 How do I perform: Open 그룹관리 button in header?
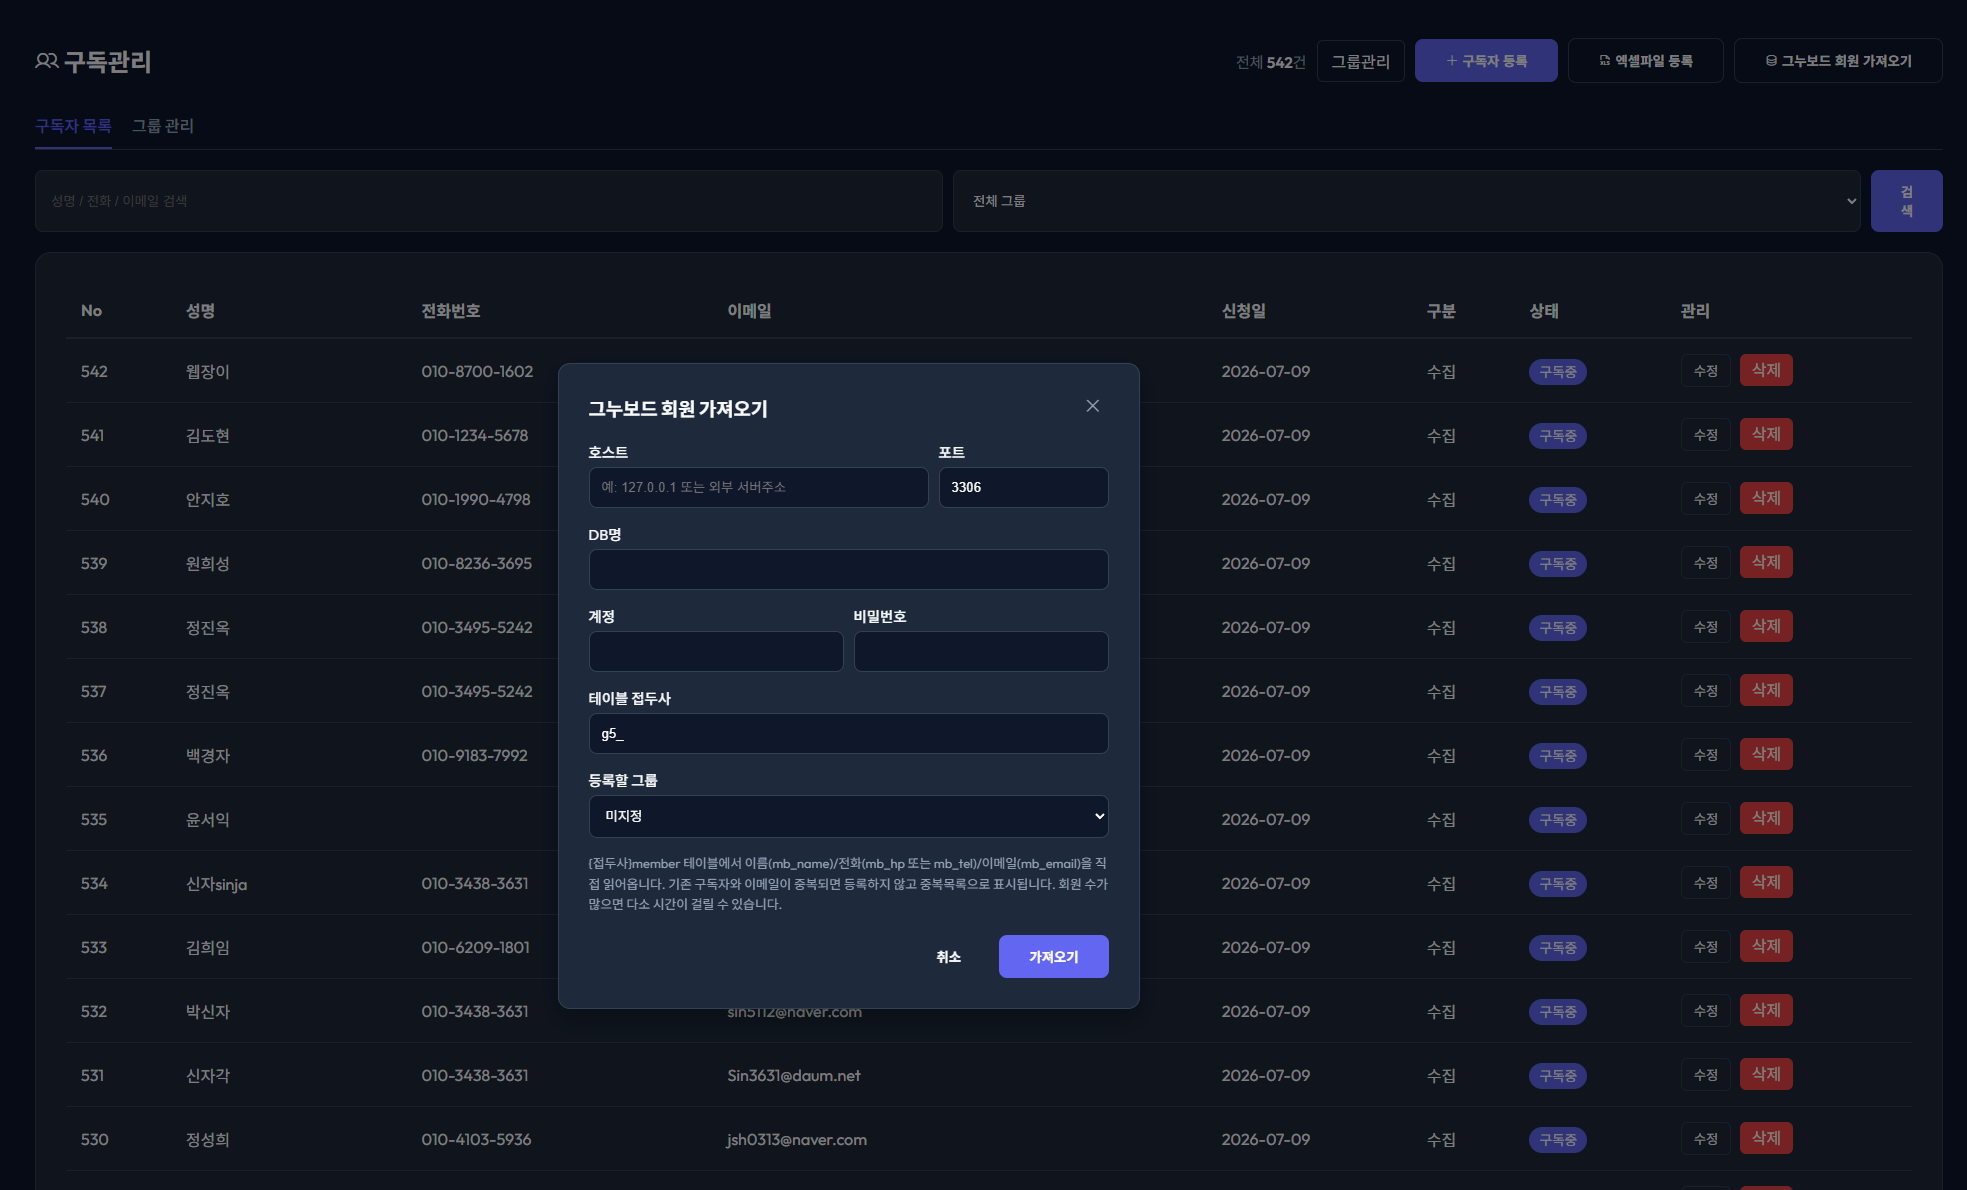[x=1360, y=61]
